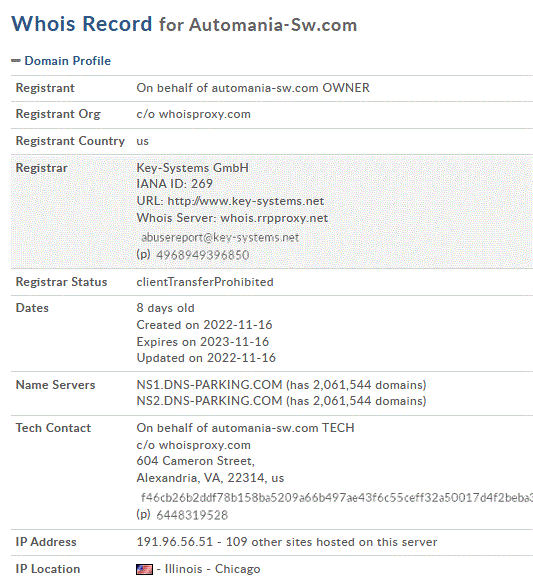This screenshot has width=533, height=582.
Task: Click the registrar phone number 4968949396850
Action: pyautogui.click(x=203, y=255)
